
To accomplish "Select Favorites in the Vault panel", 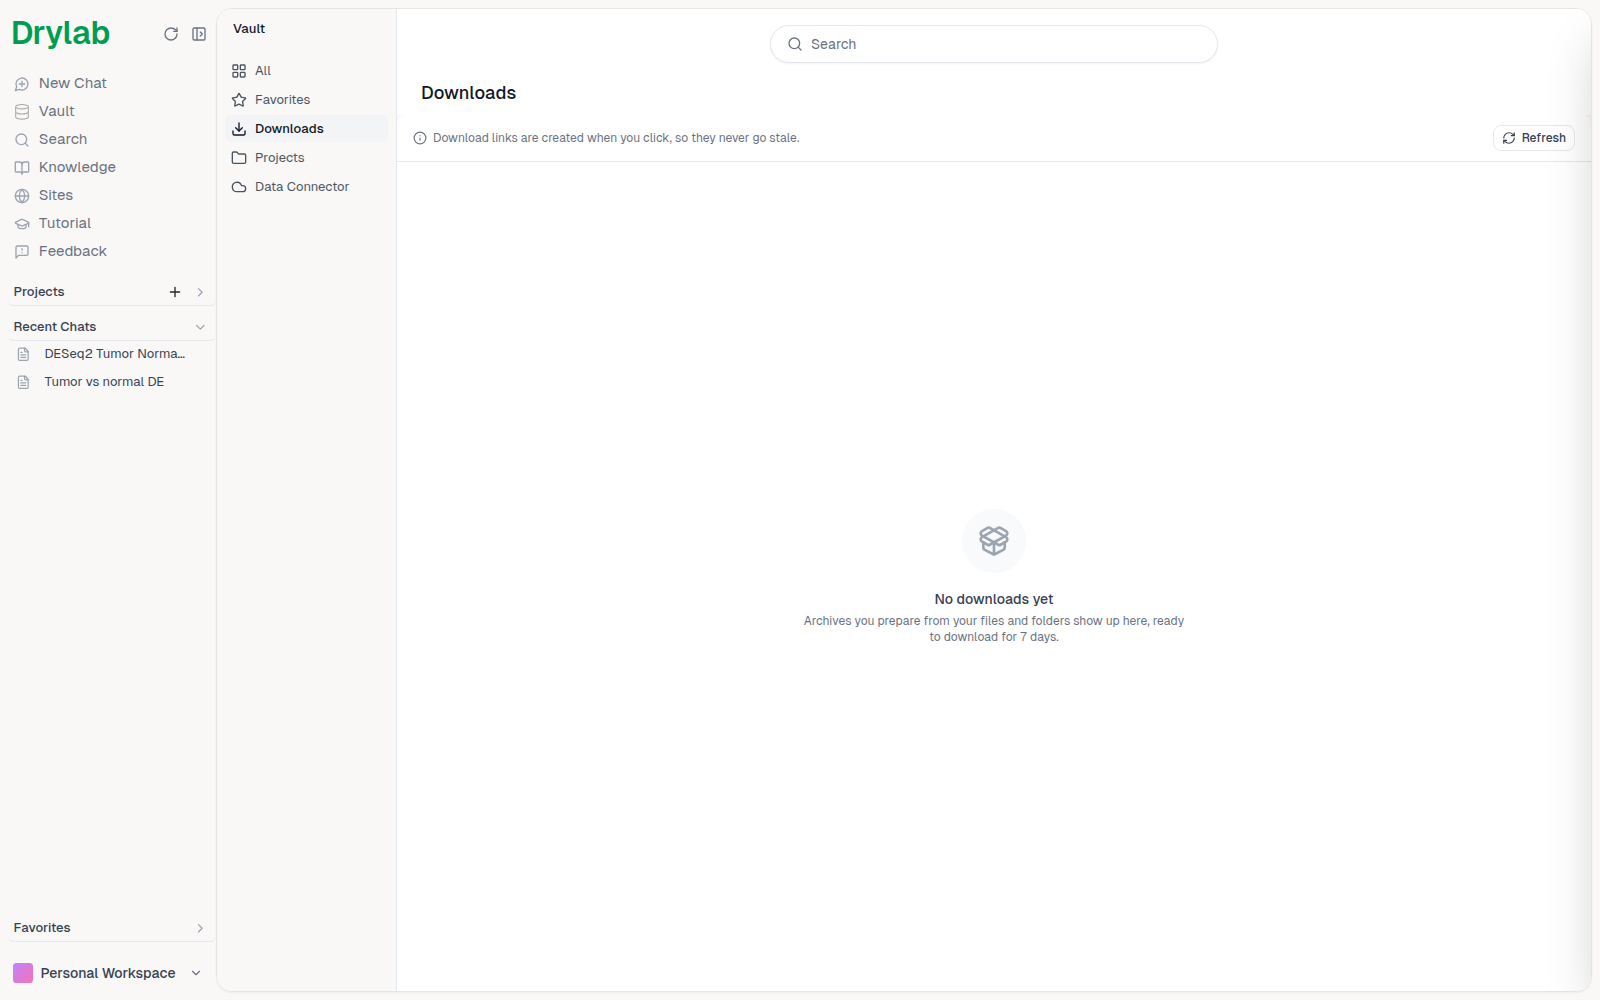I will 306,100.
